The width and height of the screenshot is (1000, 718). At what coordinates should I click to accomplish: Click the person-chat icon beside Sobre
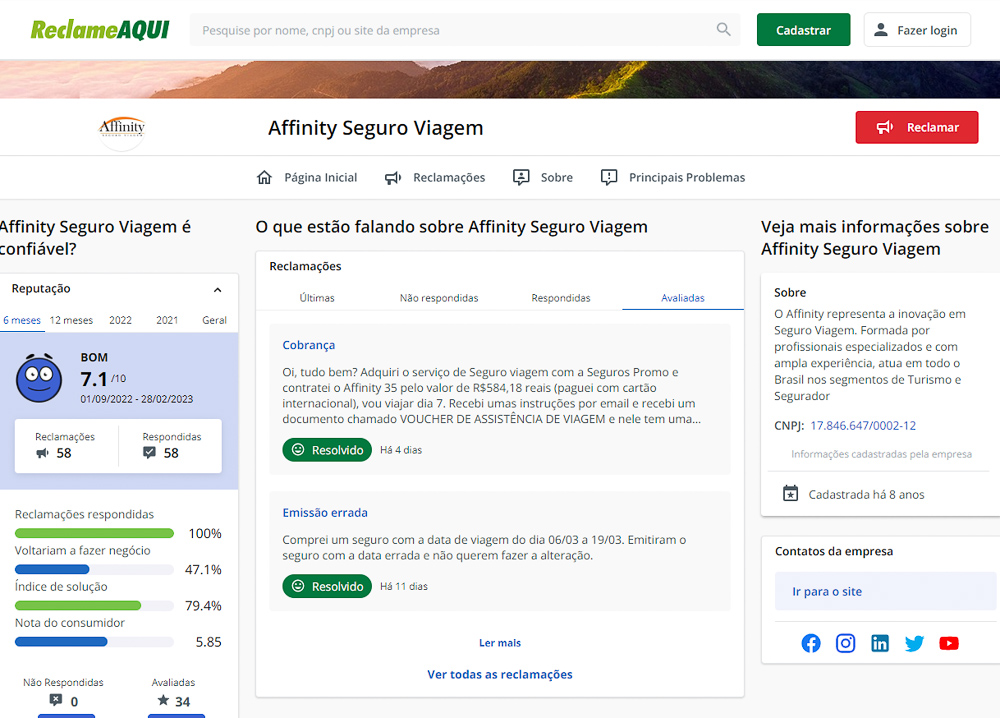(521, 177)
